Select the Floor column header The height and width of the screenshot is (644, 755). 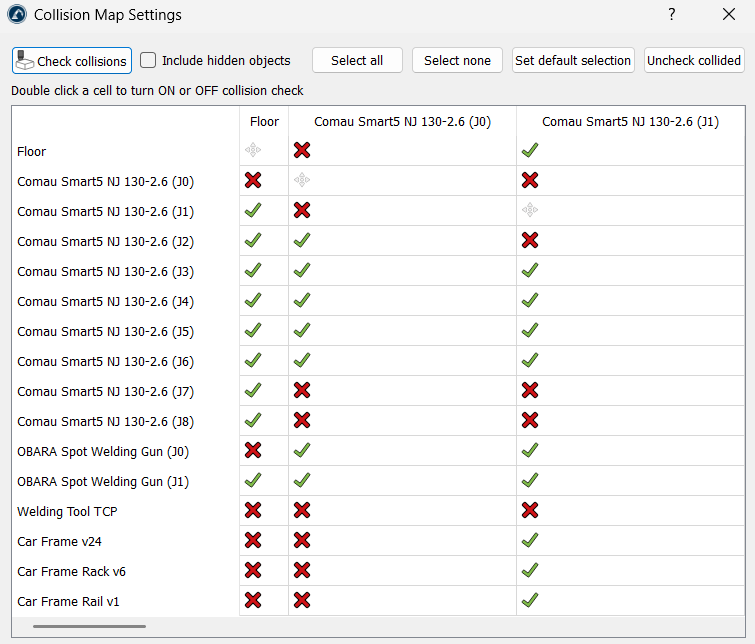click(264, 121)
